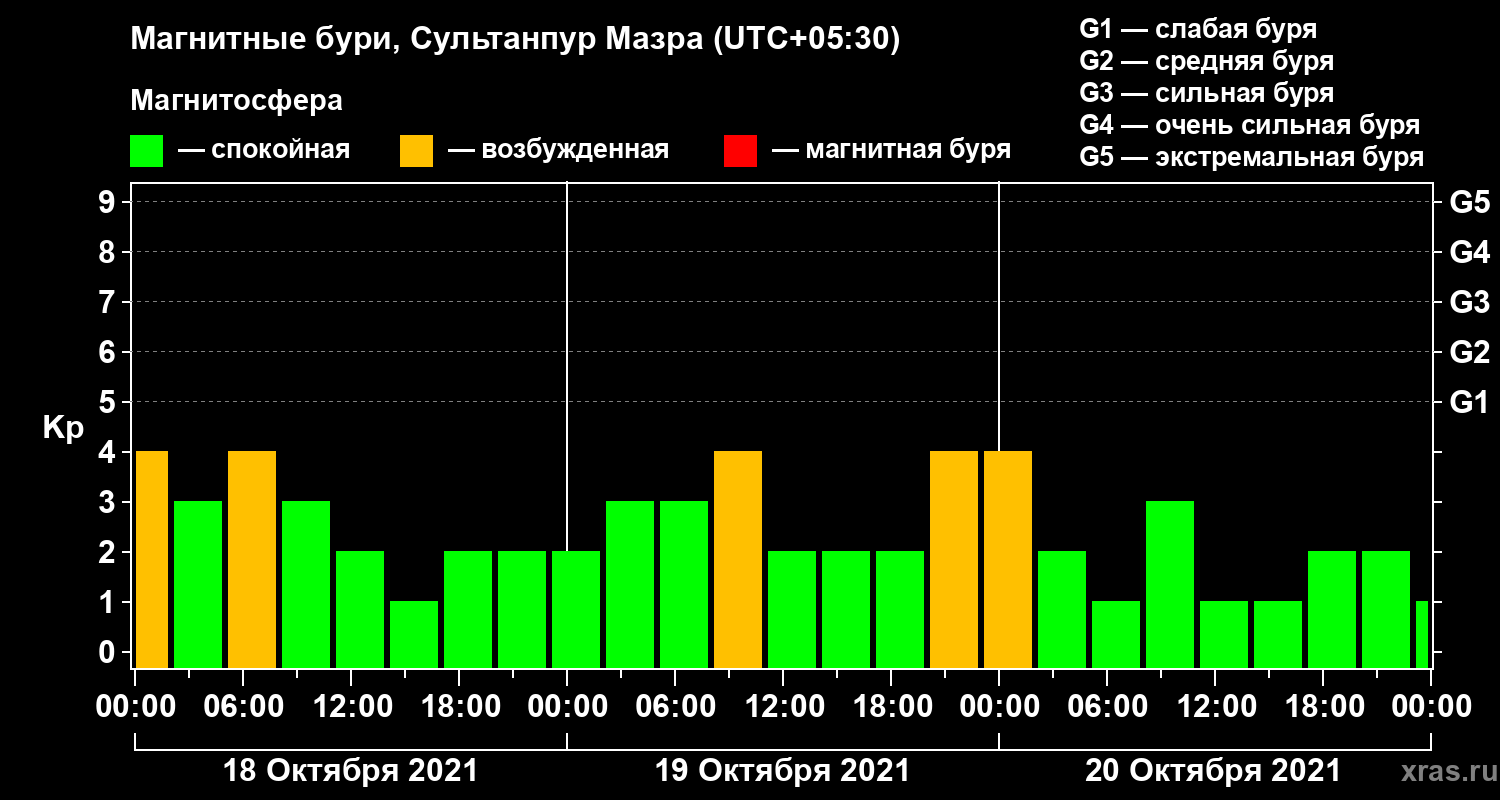Click the 'Kp' axis title

(63, 428)
